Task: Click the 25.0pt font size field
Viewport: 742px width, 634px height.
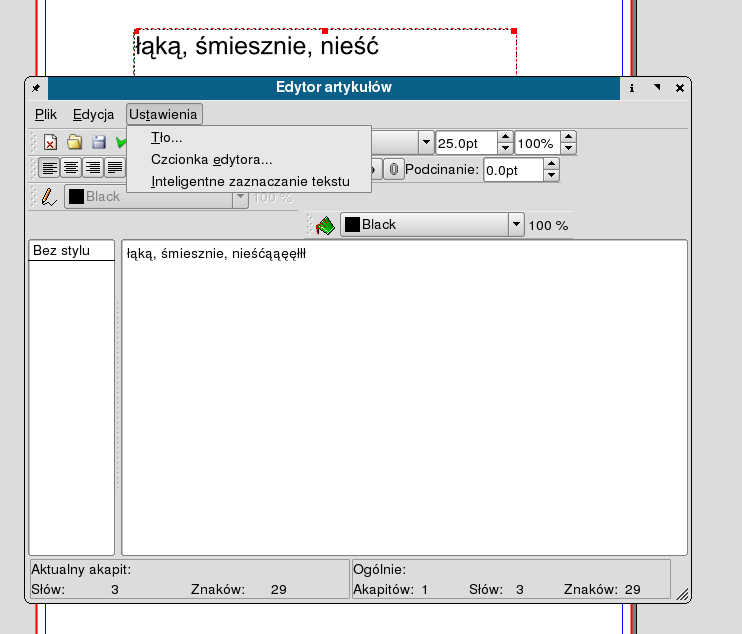Action: point(465,143)
